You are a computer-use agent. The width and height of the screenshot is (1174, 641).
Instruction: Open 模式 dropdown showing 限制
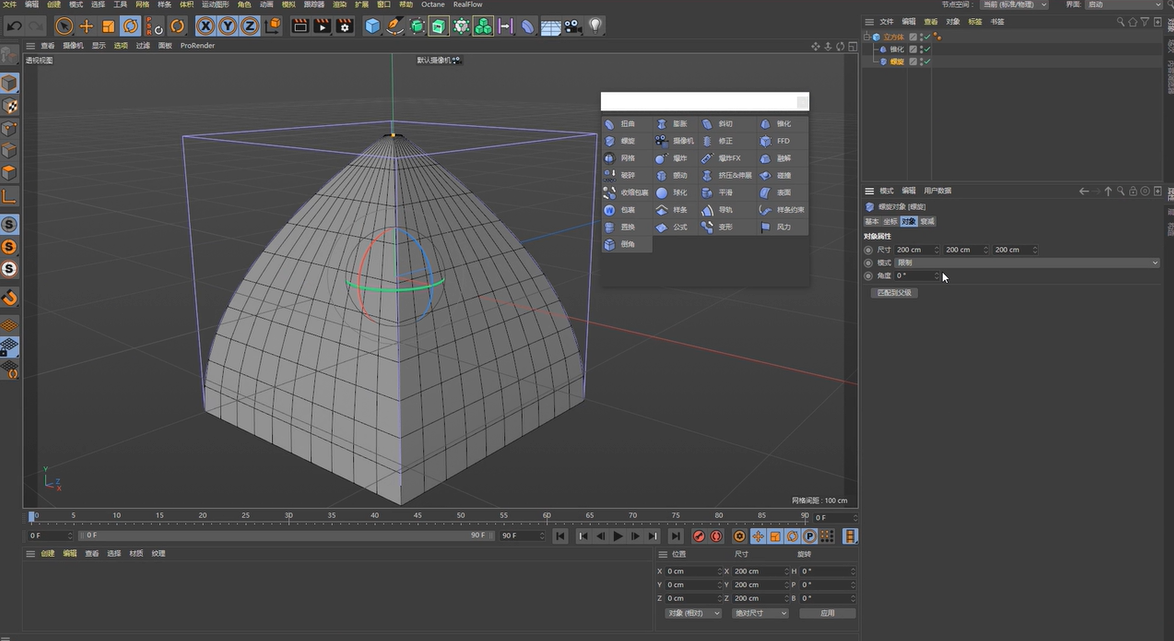coord(1027,263)
